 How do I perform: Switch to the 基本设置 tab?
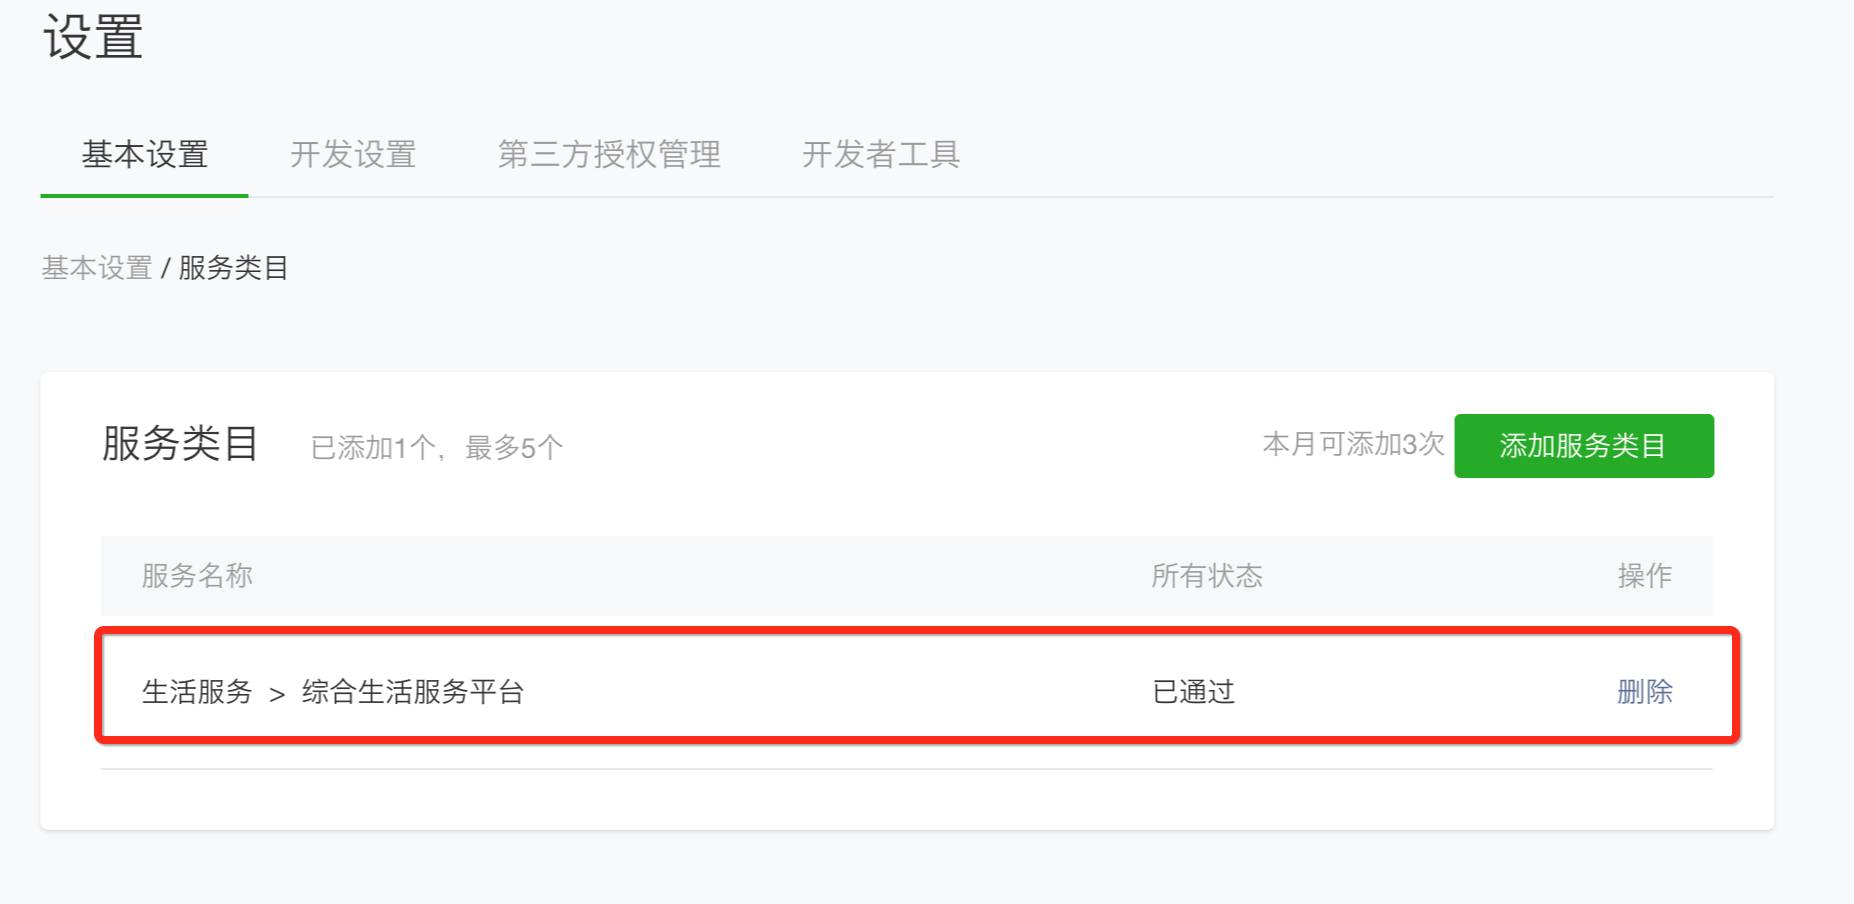[x=145, y=155]
